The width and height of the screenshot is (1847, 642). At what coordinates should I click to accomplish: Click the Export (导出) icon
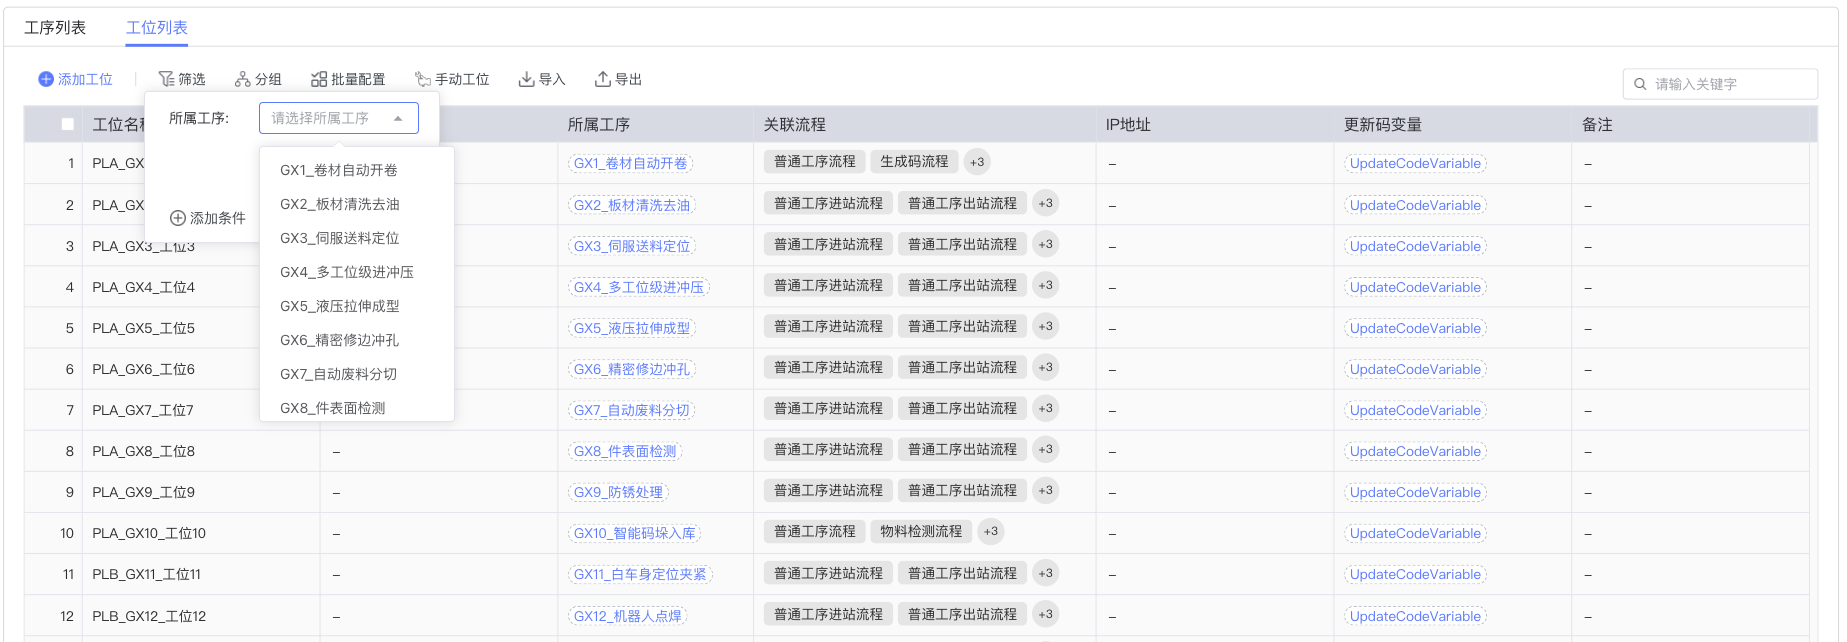603,79
